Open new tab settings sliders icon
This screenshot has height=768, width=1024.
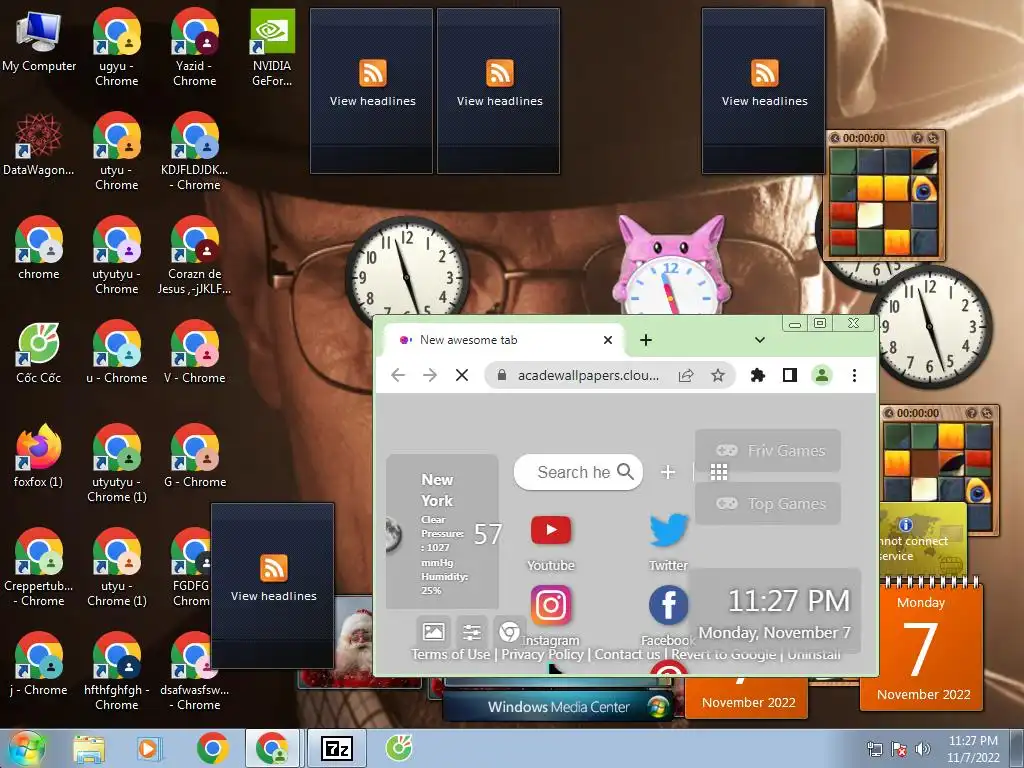(472, 632)
